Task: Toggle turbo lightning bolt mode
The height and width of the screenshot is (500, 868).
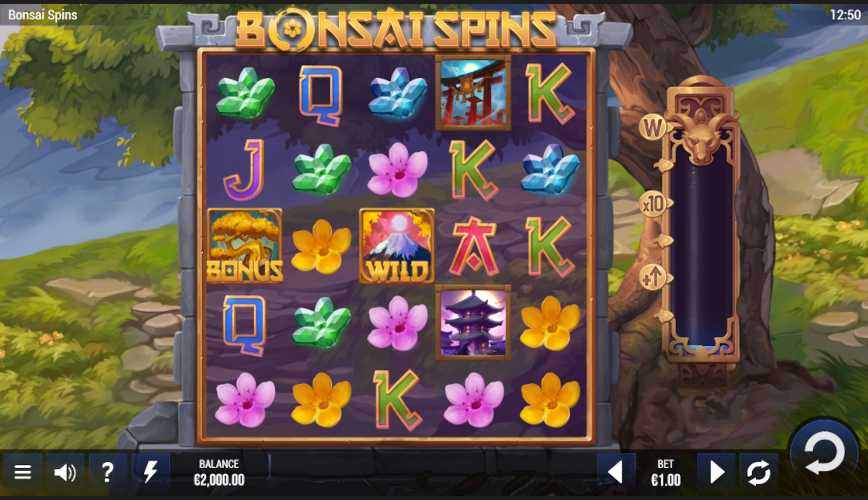Action: click(x=150, y=472)
